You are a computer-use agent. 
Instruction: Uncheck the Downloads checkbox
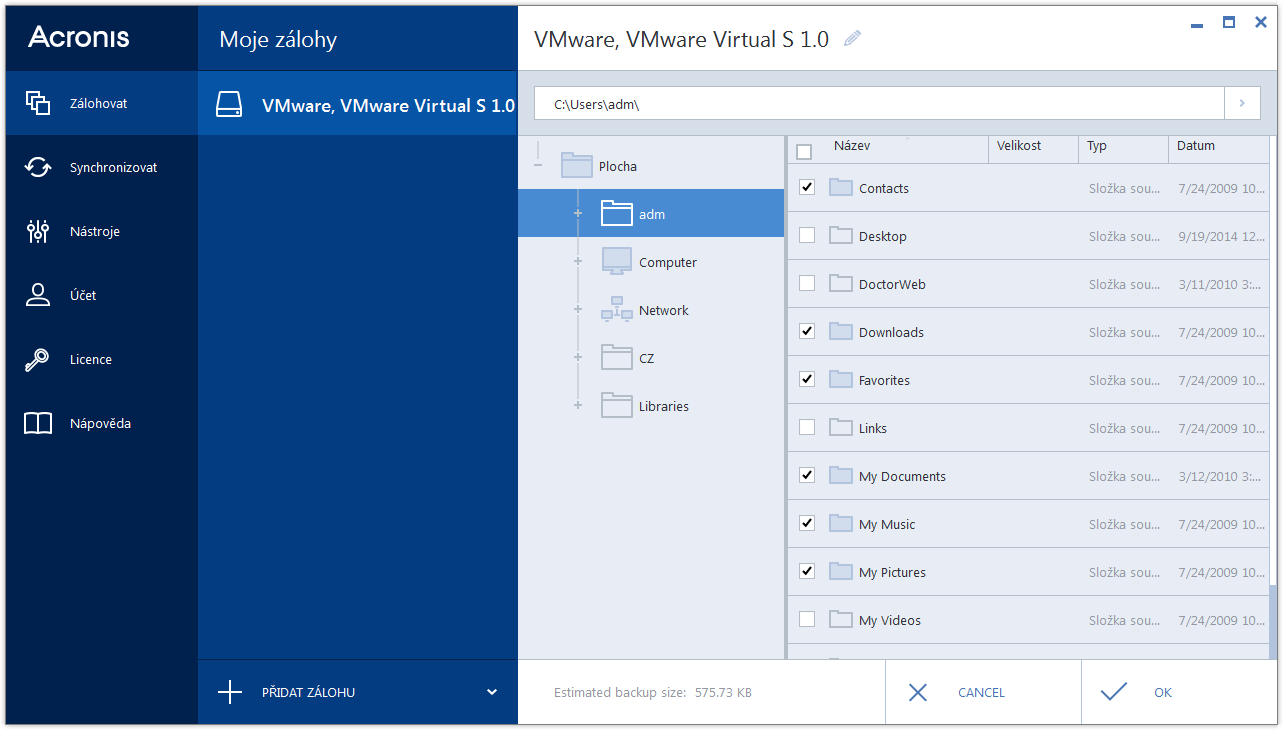[807, 331]
